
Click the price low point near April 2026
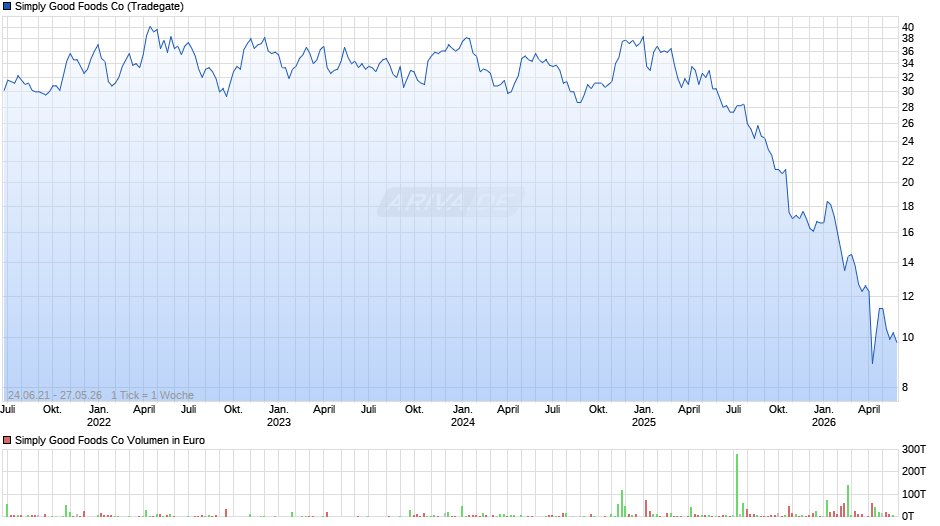tap(872, 363)
